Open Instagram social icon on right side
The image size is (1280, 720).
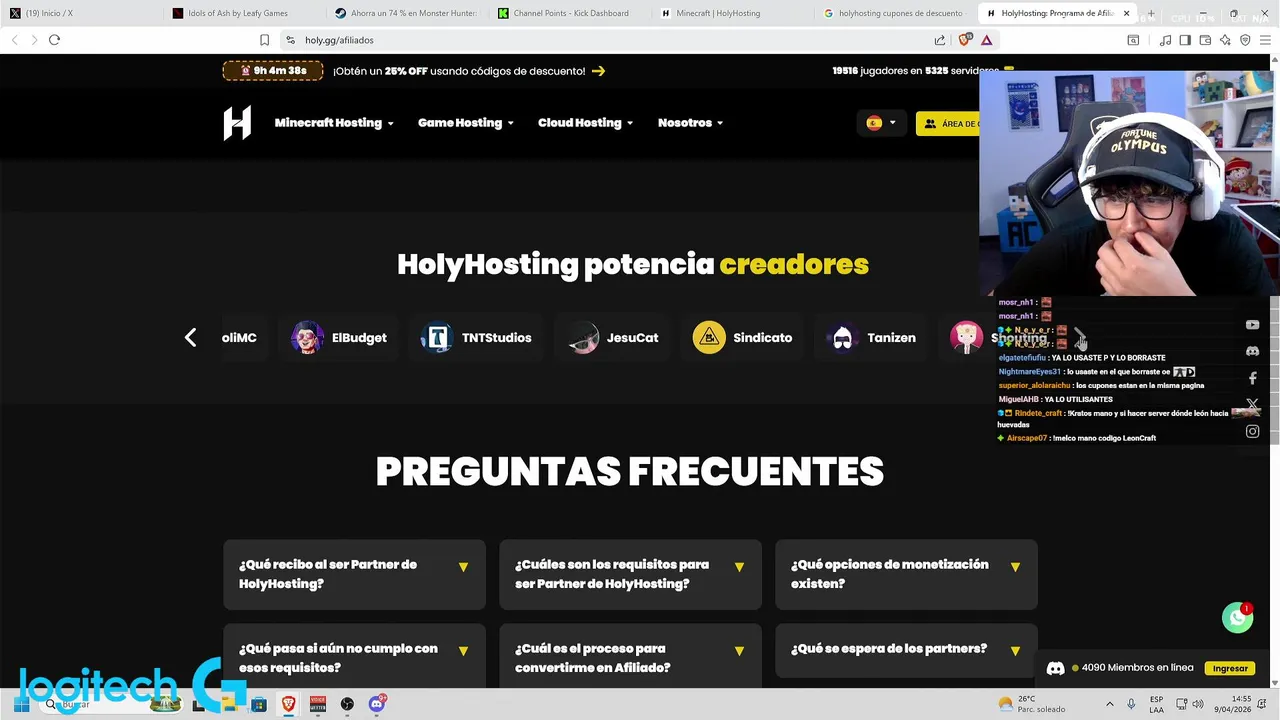click(1252, 431)
